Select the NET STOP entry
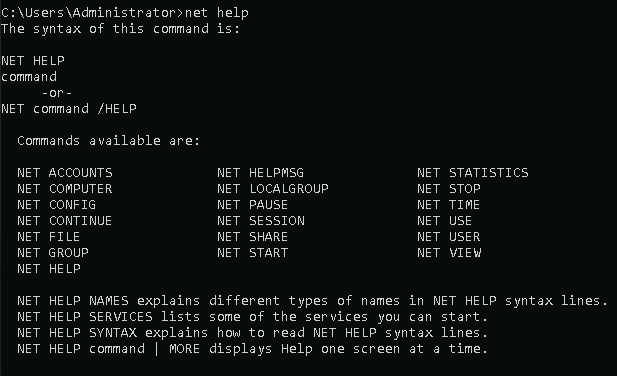617x376 pixels. click(449, 189)
